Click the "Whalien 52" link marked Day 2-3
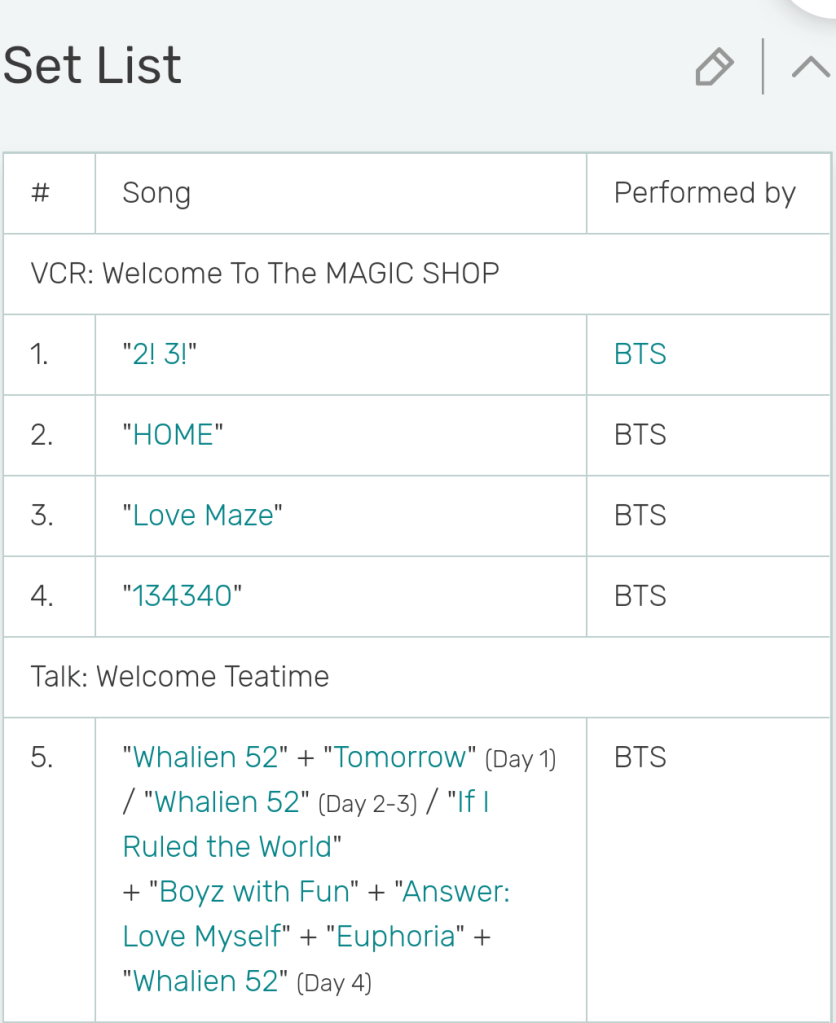 point(227,802)
